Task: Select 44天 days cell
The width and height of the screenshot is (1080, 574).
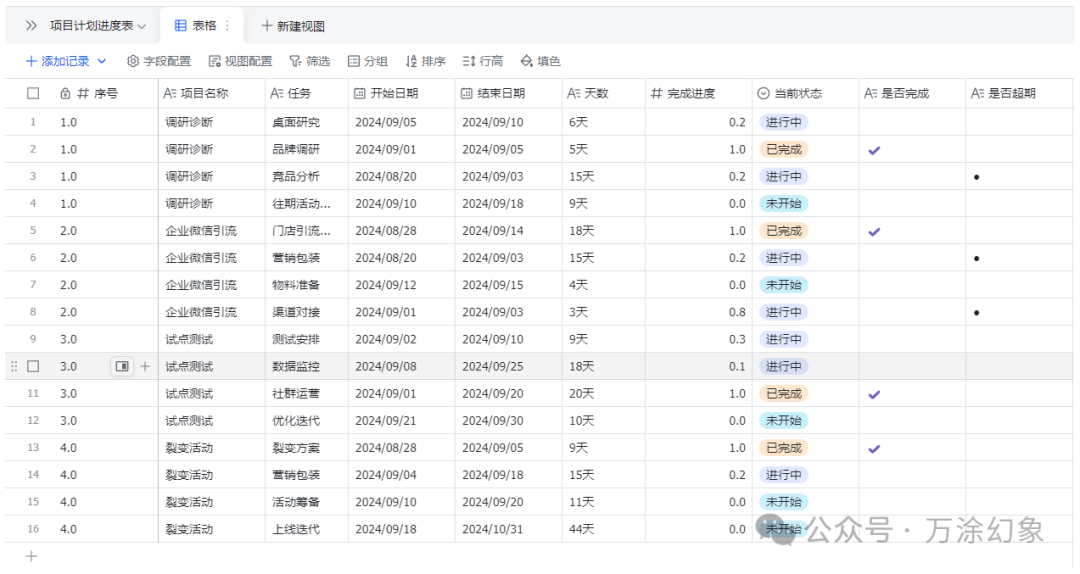Action: tap(603, 529)
